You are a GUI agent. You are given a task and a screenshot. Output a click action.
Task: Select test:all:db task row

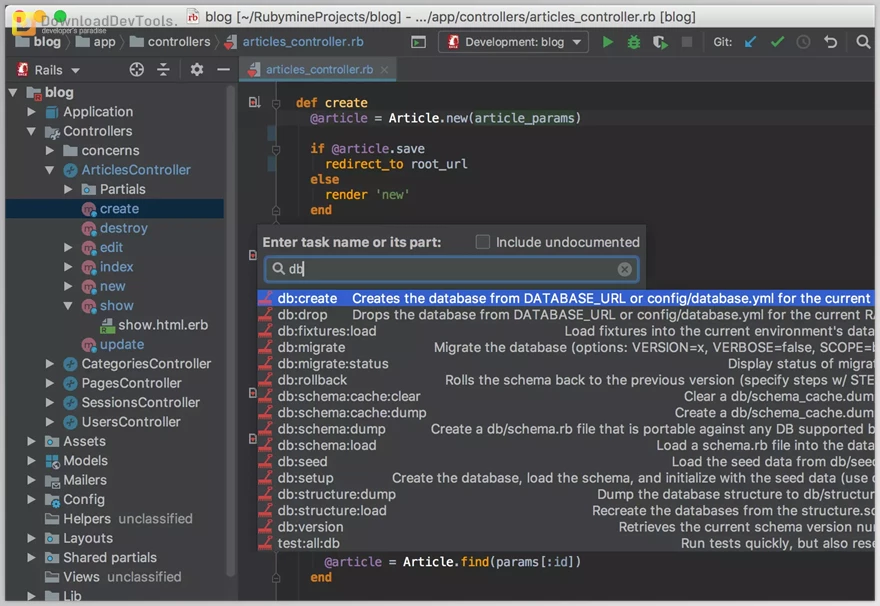point(566,543)
